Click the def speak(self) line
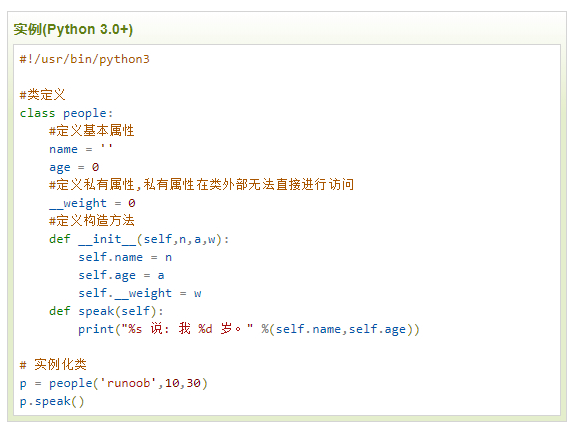The image size is (575, 429). [106, 311]
